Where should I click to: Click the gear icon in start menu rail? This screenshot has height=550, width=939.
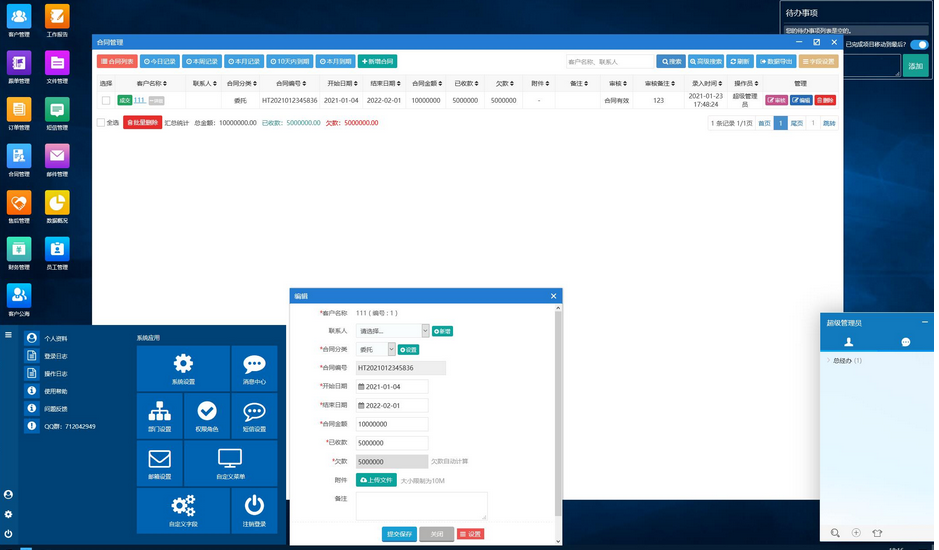(8, 514)
